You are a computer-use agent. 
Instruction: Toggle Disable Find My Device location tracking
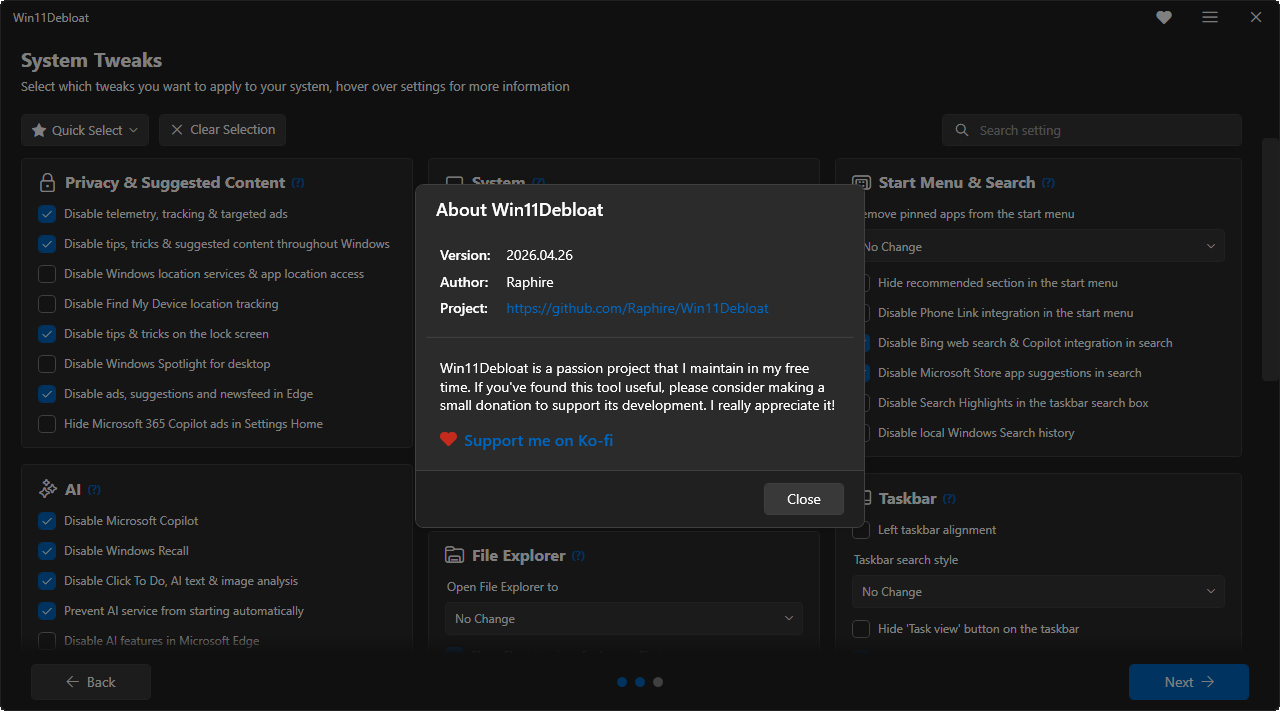[x=47, y=304]
